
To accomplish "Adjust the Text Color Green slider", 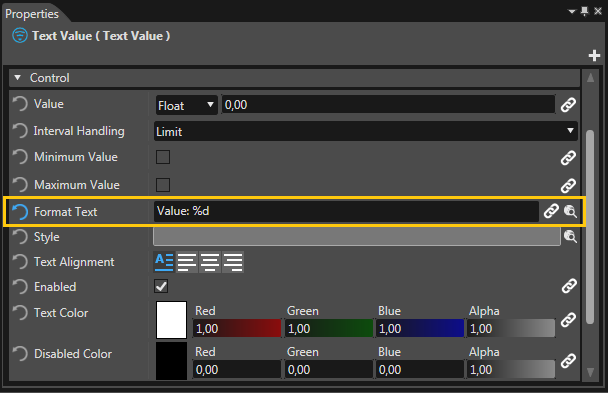I will coord(329,328).
